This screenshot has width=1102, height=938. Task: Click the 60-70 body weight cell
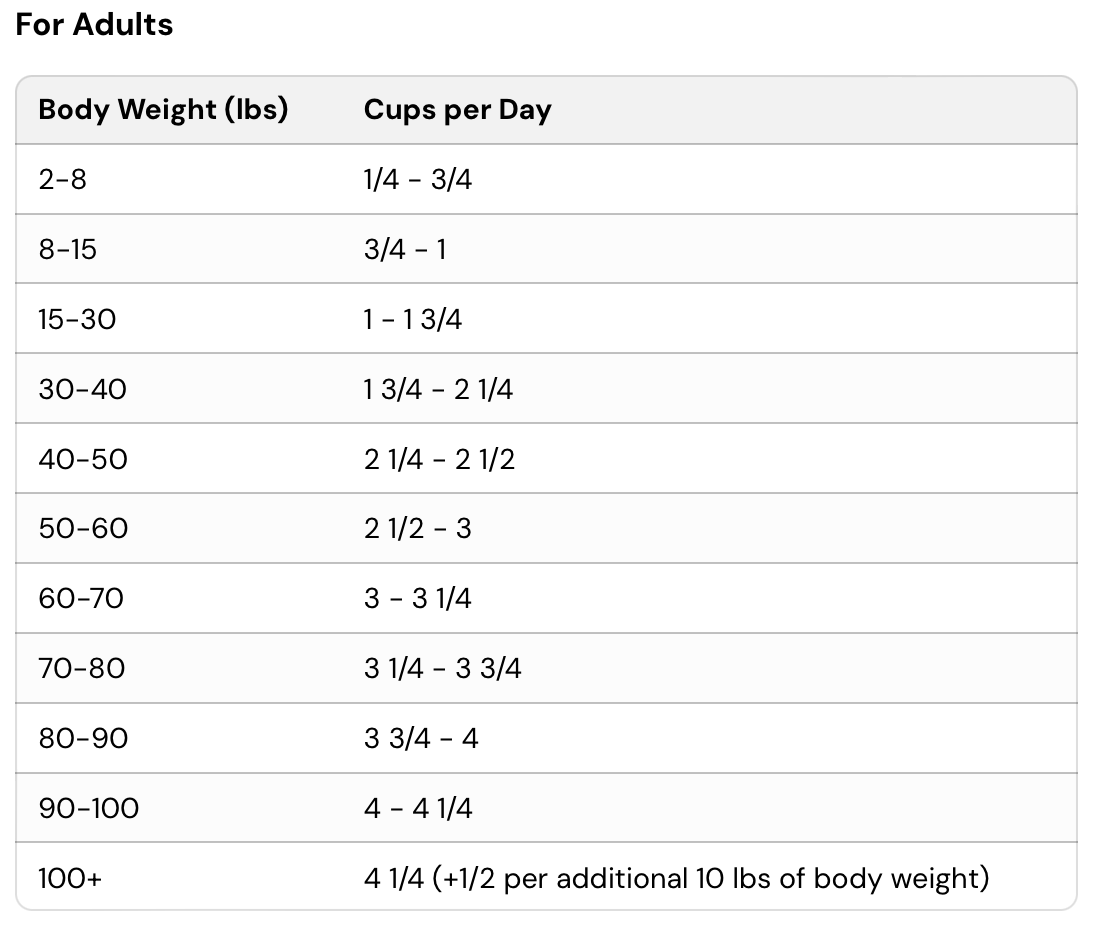pyautogui.click(x=81, y=598)
